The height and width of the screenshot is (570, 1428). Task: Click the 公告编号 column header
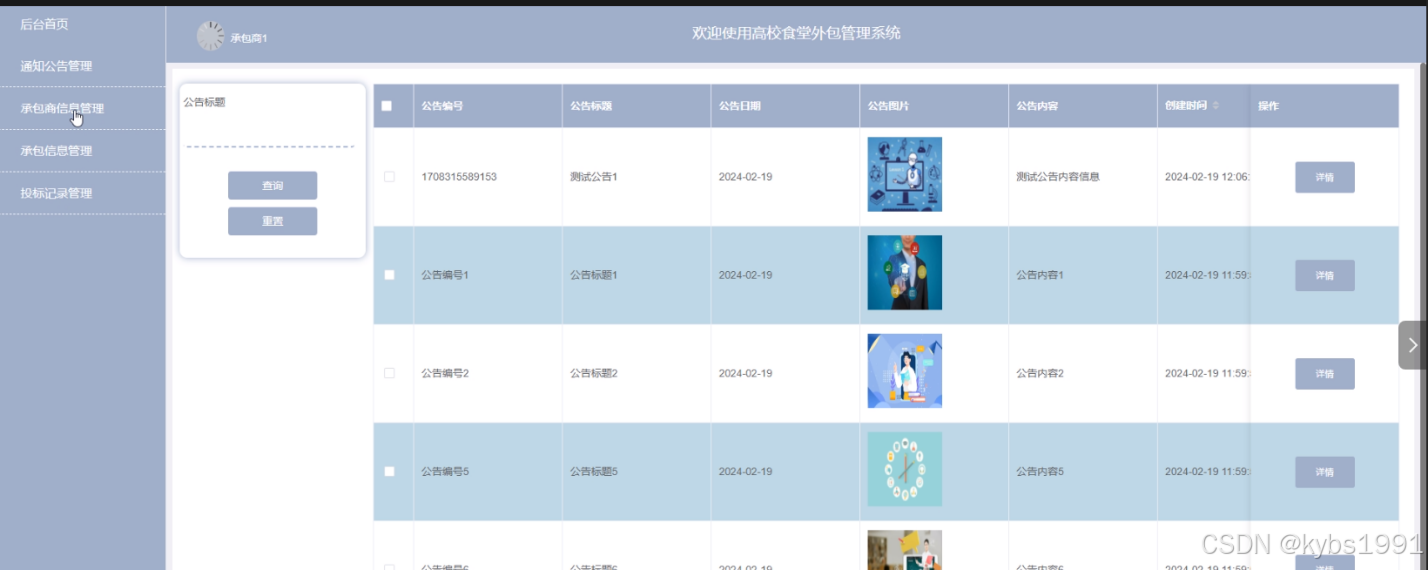point(442,106)
